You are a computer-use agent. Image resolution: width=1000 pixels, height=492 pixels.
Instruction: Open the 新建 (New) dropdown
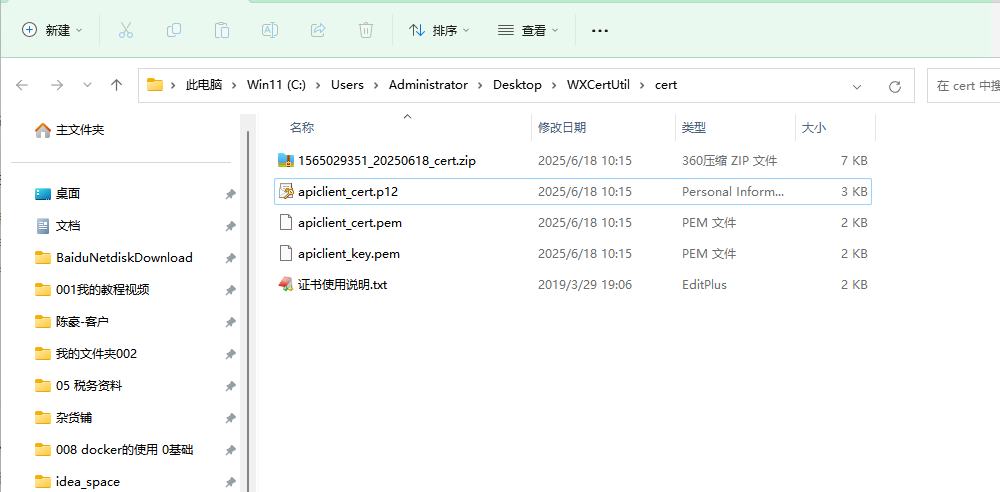pyautogui.click(x=53, y=30)
